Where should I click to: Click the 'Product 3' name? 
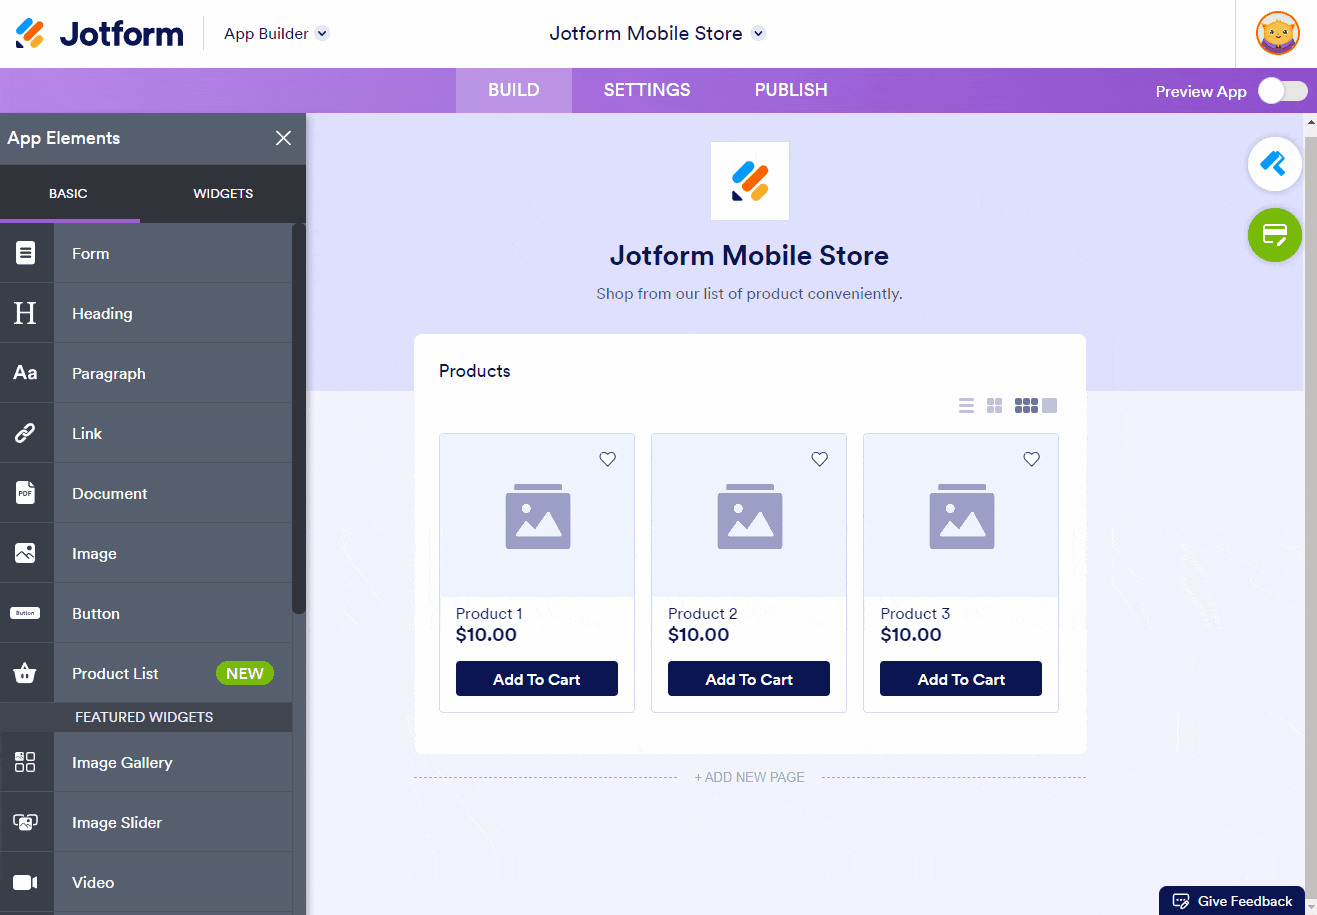pos(915,614)
